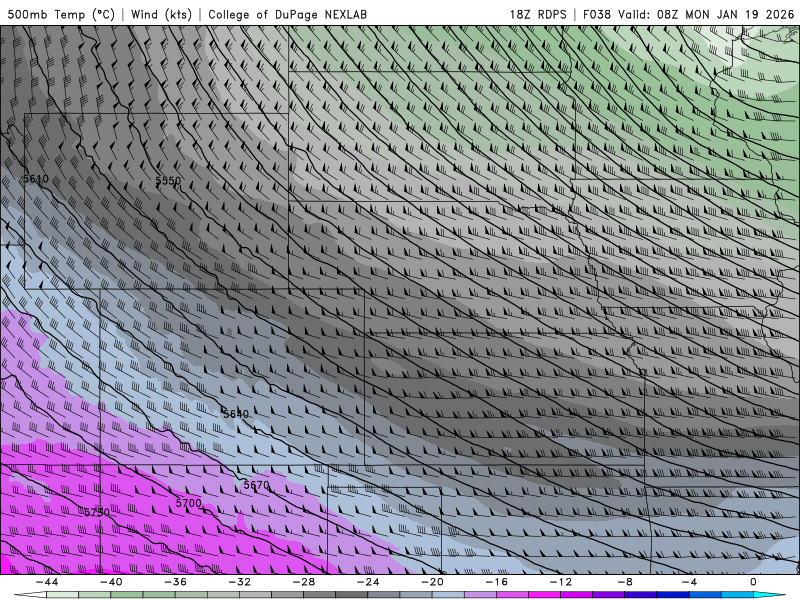Click the -4 colorbar scale label
This screenshot has width=800, height=600.
(689, 582)
